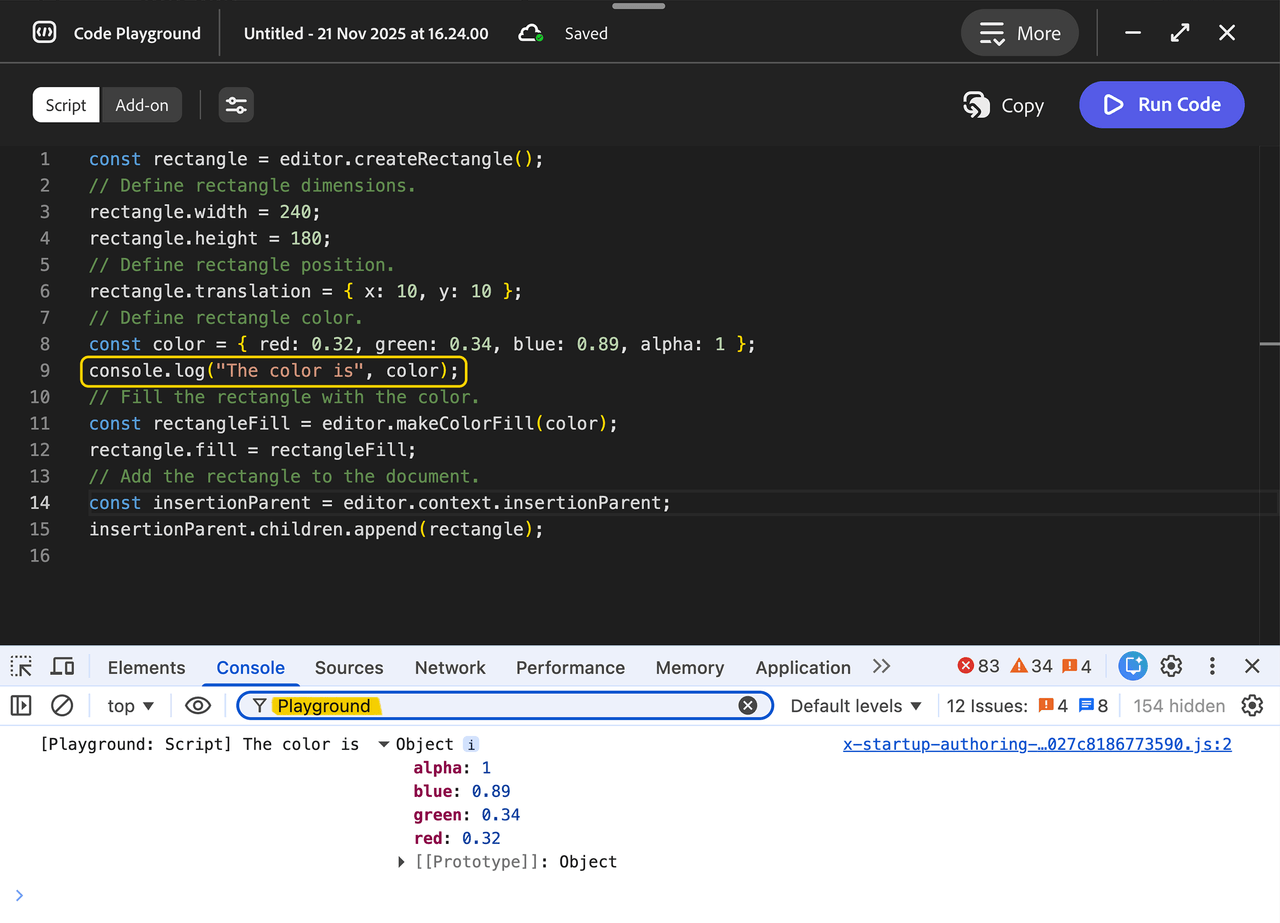This screenshot has width=1280, height=923.
Task: Open DevTools settings gear
Action: click(x=1171, y=666)
